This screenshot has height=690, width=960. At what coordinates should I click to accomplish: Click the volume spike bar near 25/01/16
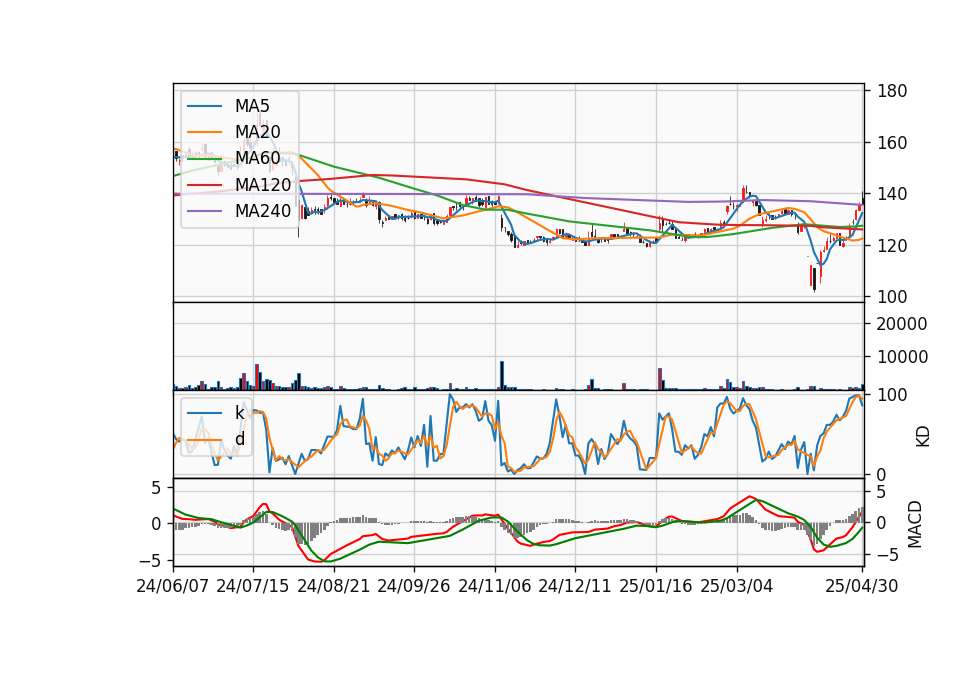pyautogui.click(x=660, y=379)
